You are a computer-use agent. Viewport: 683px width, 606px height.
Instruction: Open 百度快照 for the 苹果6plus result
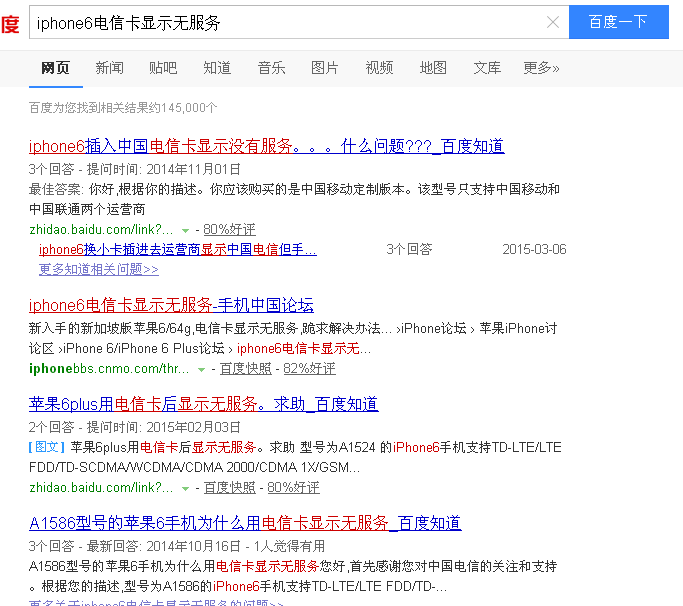(230, 488)
